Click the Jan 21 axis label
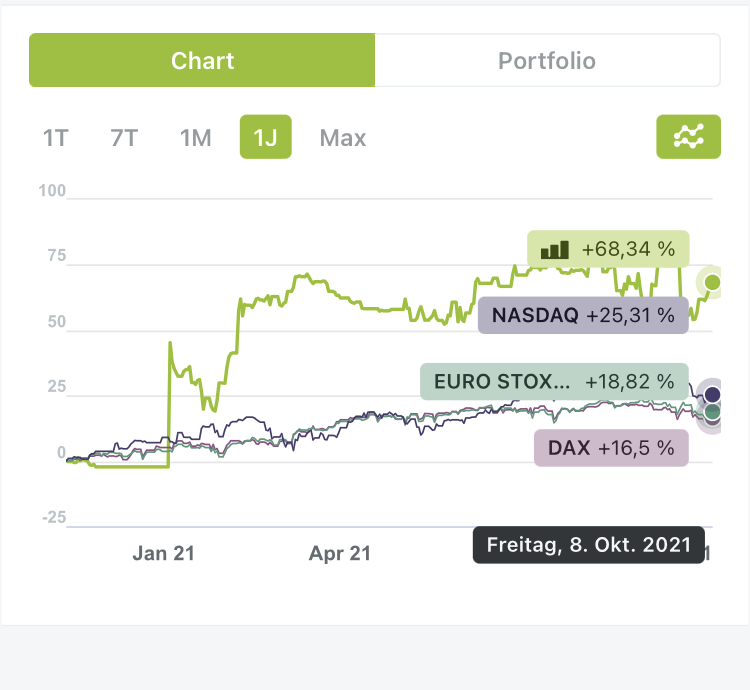The width and height of the screenshot is (750, 690). (163, 552)
